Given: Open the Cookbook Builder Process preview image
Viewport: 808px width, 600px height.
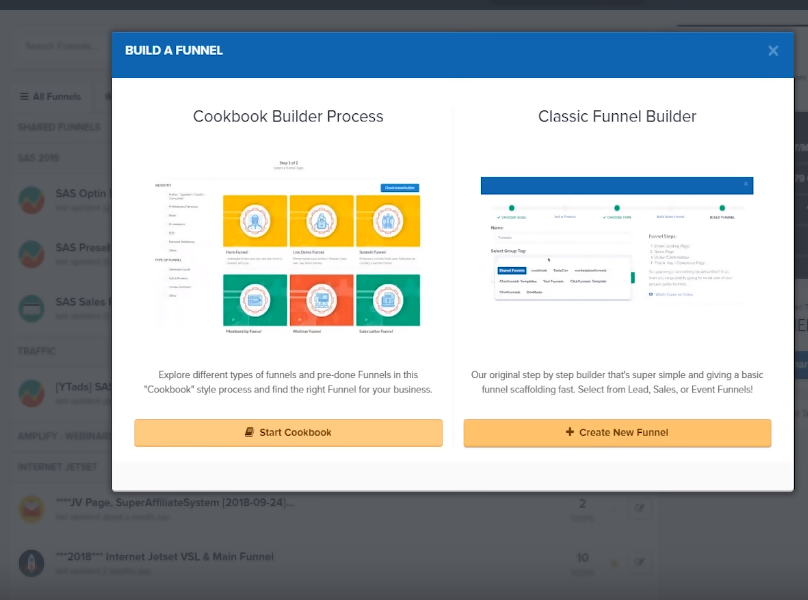Looking at the screenshot, I should click(x=288, y=247).
